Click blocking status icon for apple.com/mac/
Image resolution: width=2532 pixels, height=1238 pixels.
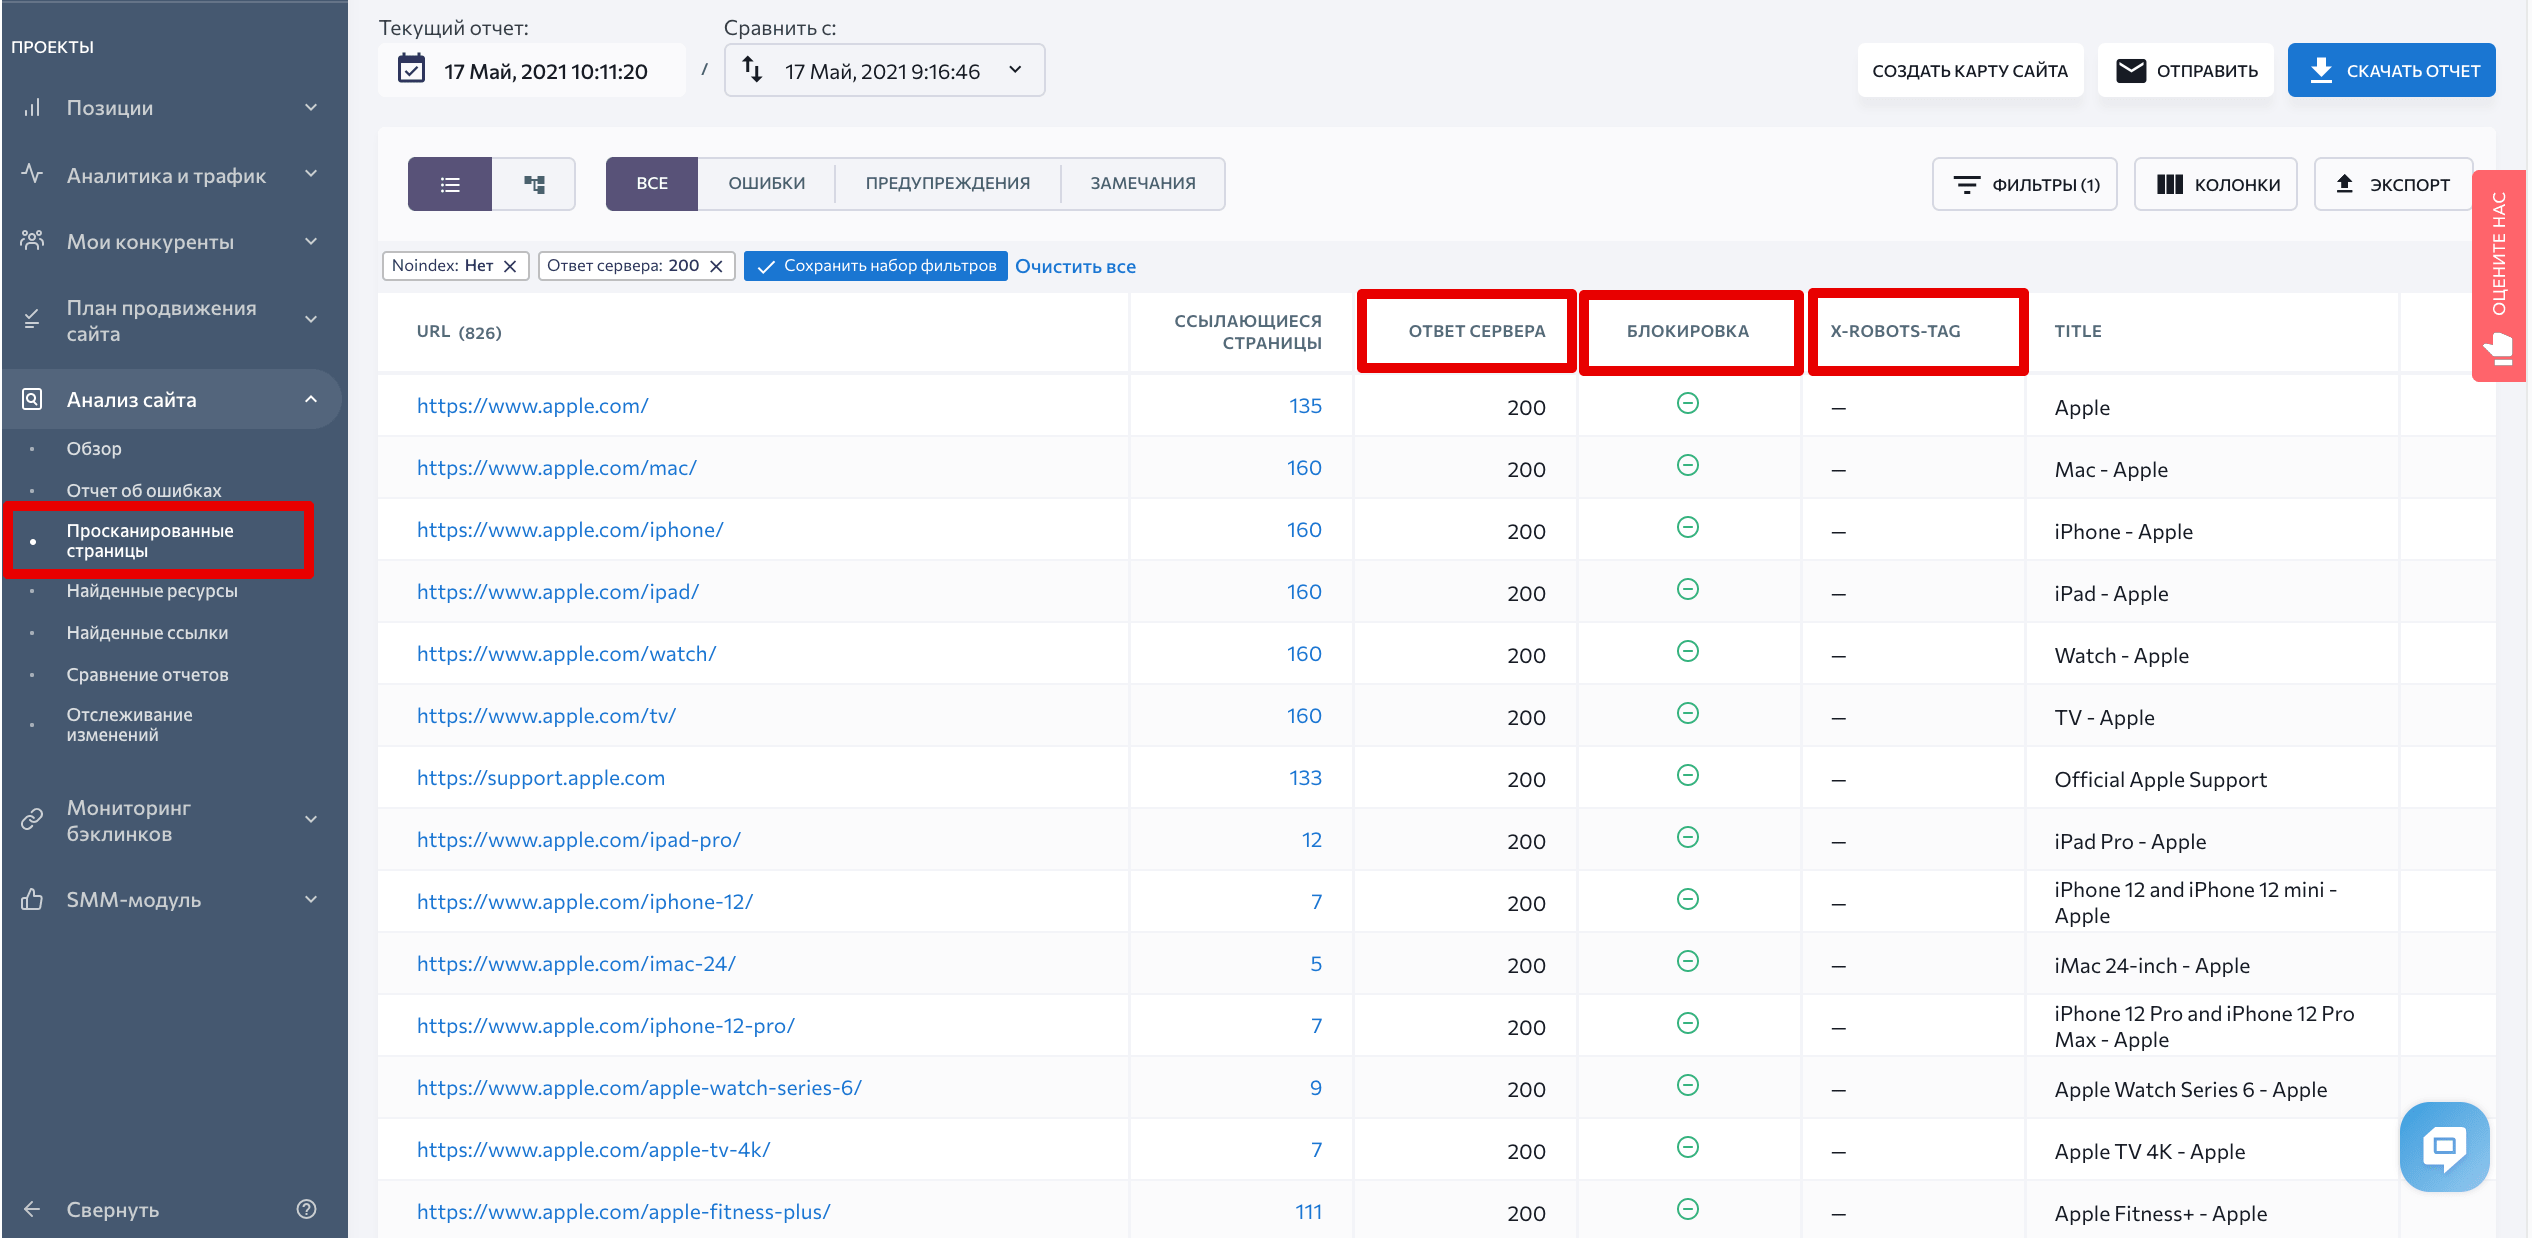(1688, 465)
